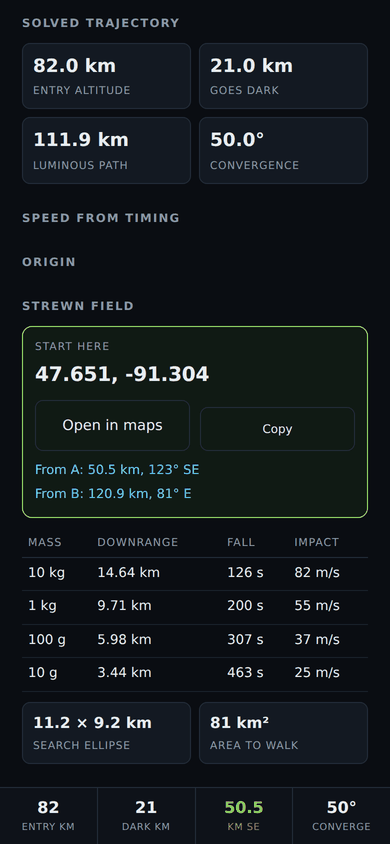Select the 111.9 km Luminous Path card

coord(107,150)
